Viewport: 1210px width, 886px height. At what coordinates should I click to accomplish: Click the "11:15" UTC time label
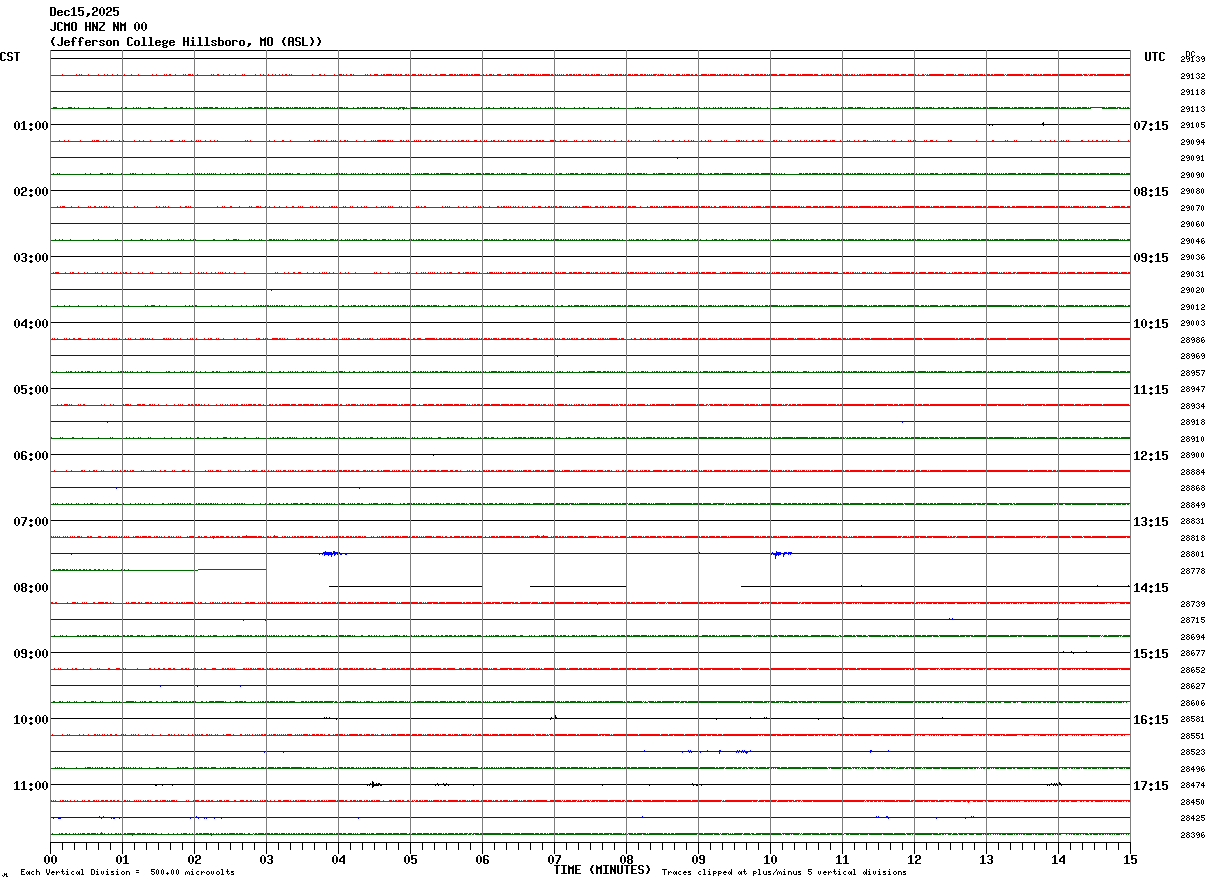(1151, 389)
